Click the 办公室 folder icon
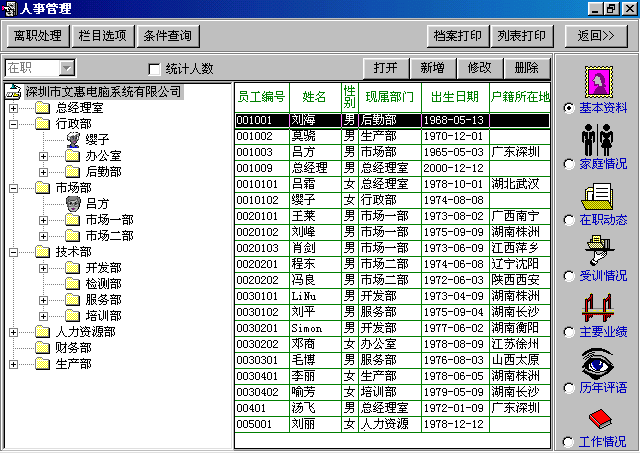 coord(73,155)
